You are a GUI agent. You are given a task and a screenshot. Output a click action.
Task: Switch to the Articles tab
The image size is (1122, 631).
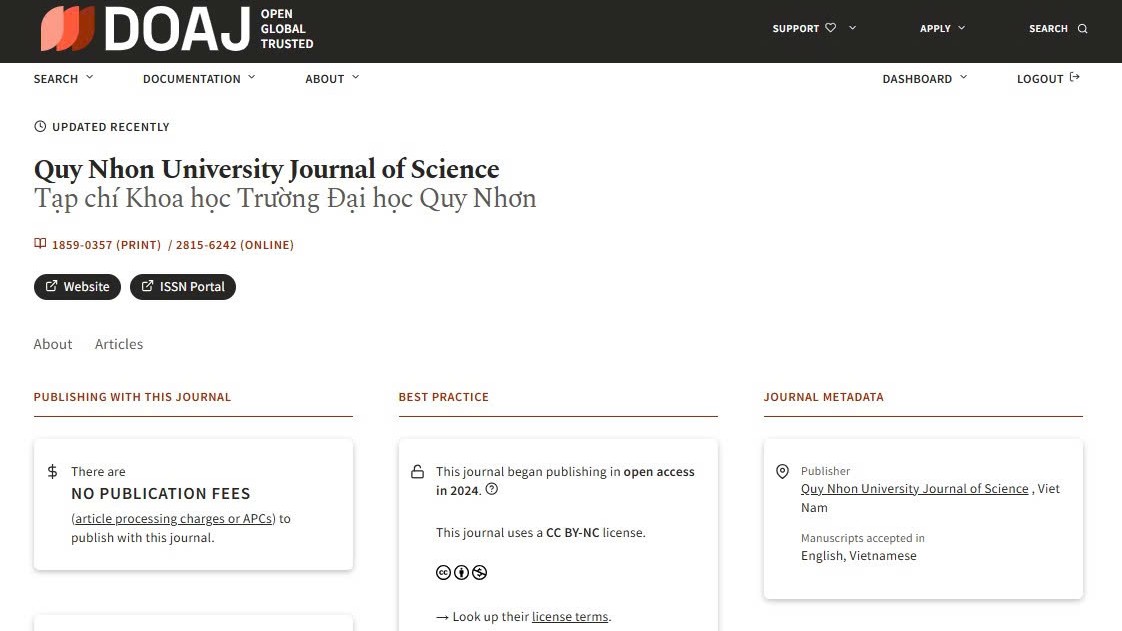(119, 344)
